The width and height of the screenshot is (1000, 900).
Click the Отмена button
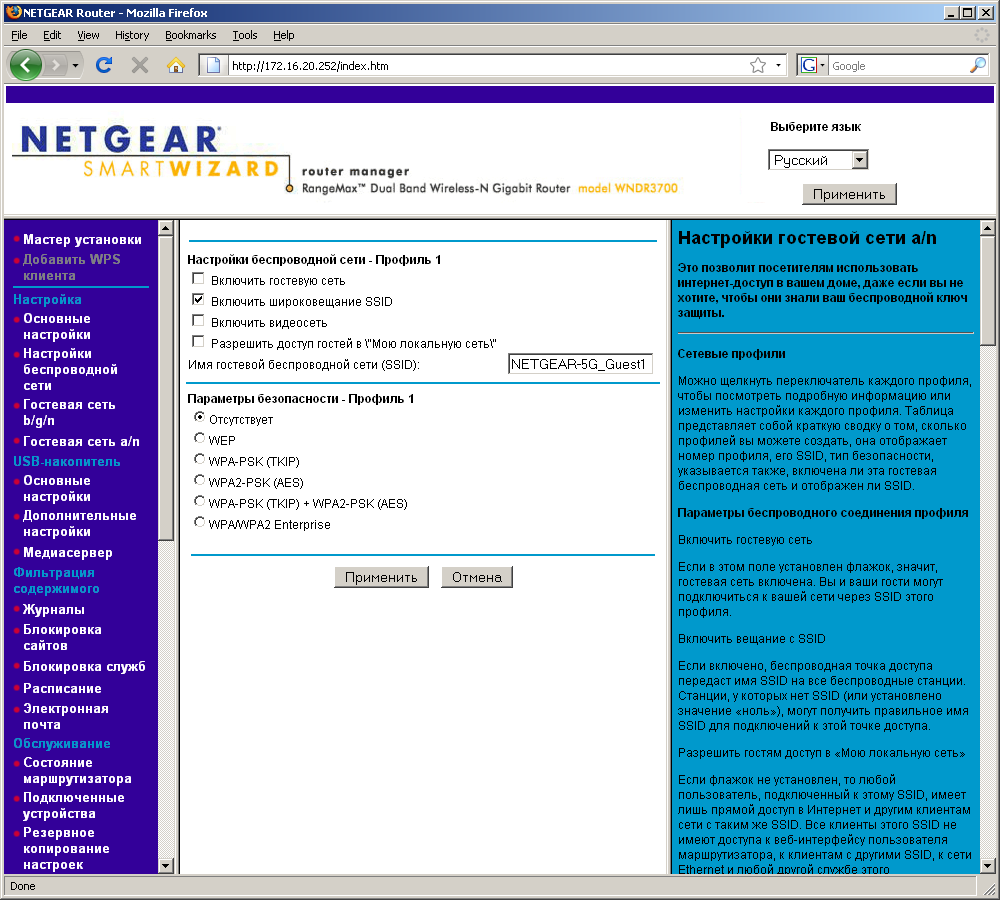(x=476, y=577)
